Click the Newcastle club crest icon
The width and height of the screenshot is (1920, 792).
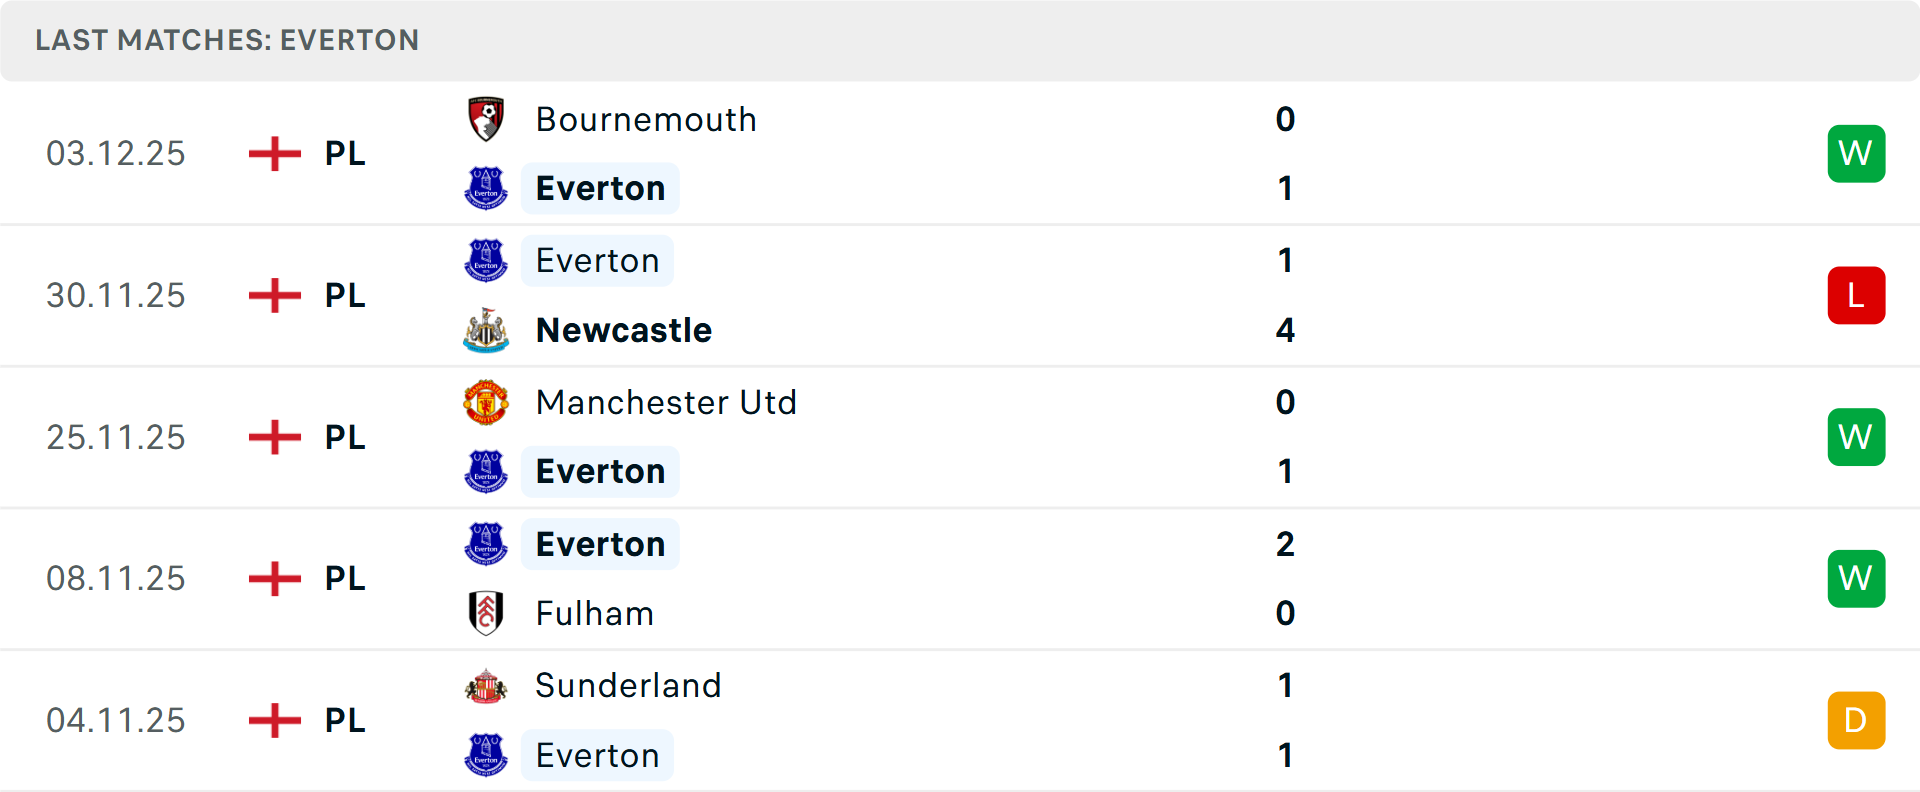click(486, 330)
